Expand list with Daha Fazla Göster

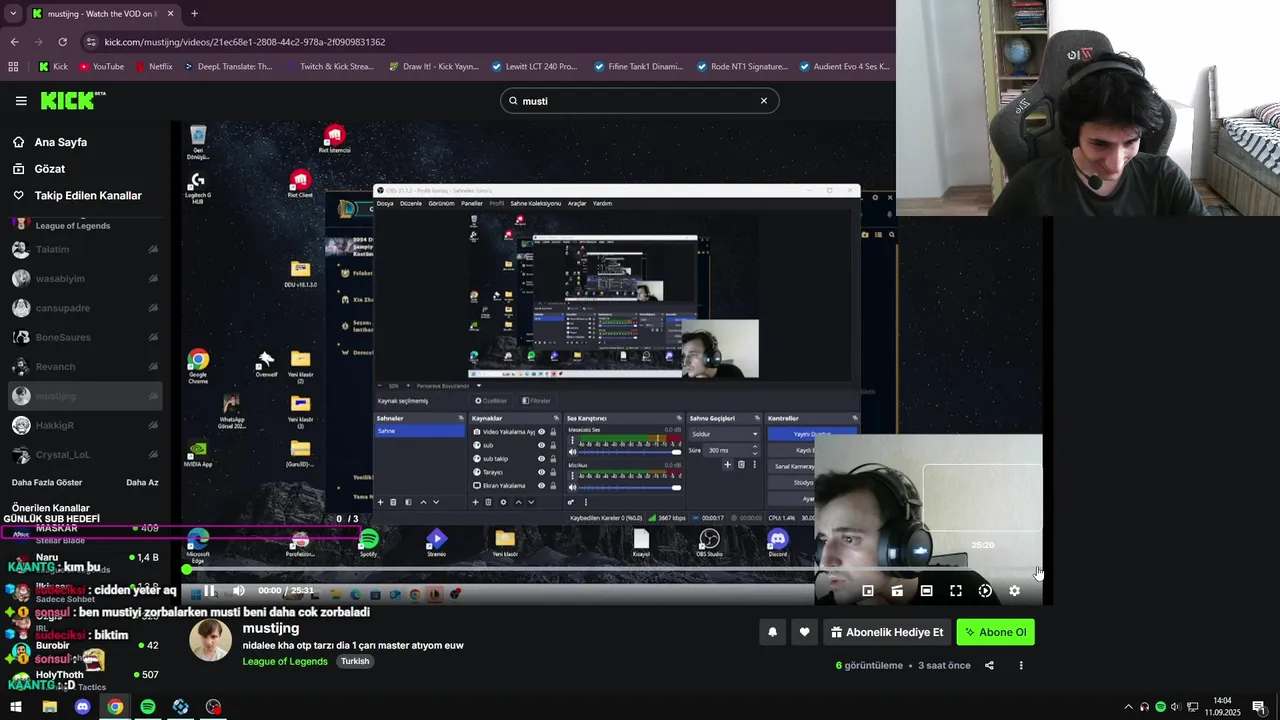(x=47, y=482)
